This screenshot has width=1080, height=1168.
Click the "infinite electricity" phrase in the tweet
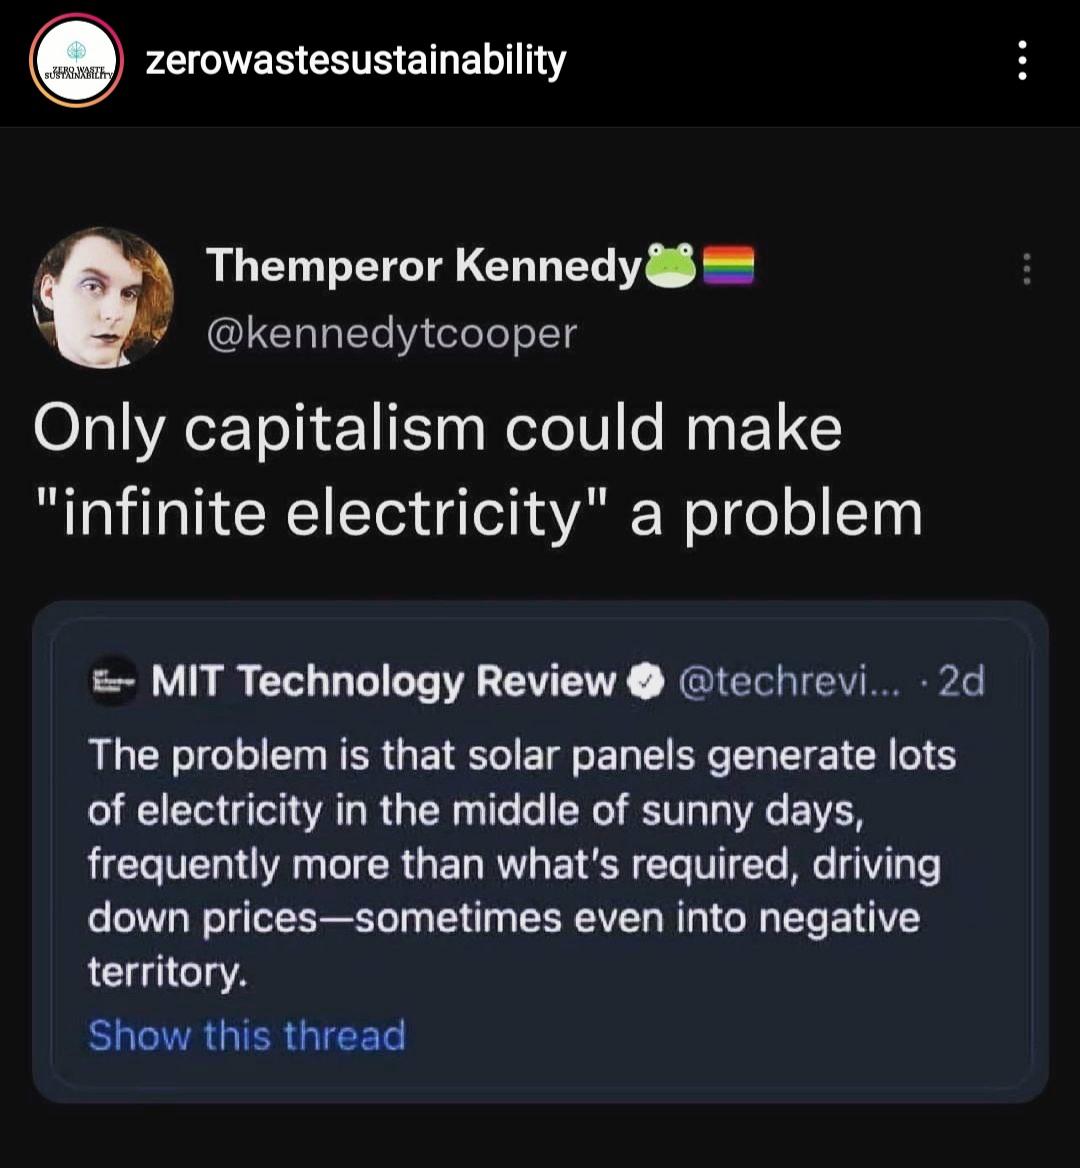tap(320, 513)
